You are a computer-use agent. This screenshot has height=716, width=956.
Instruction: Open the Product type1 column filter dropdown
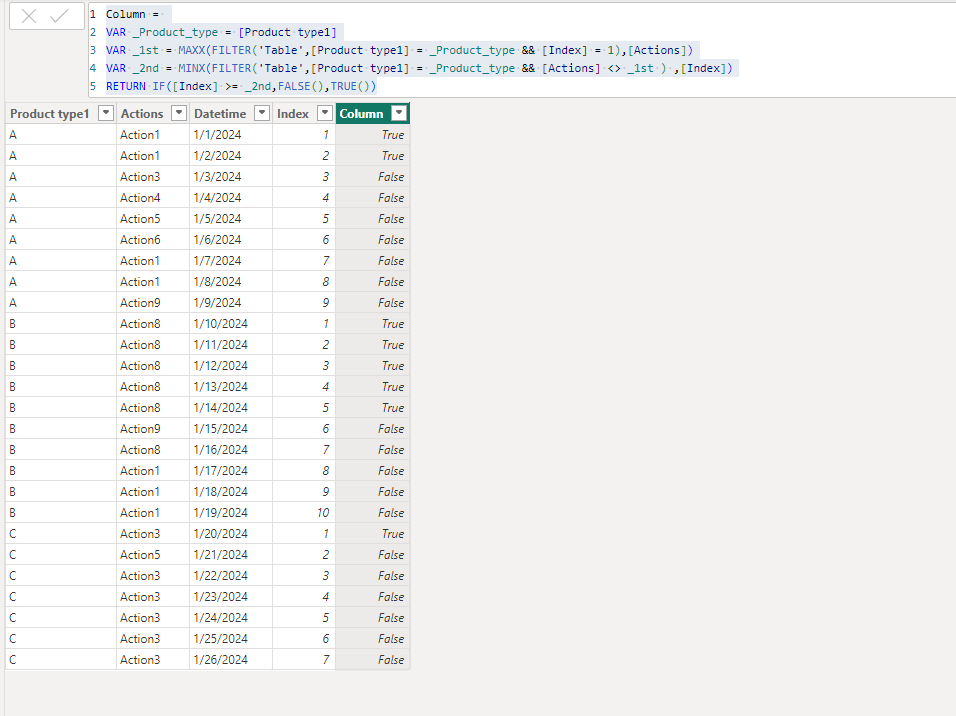(106, 113)
